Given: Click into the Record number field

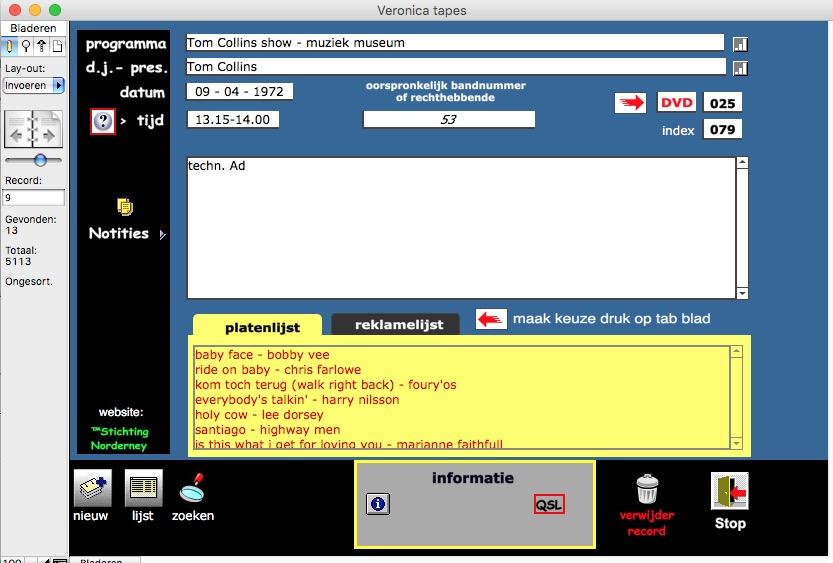Looking at the screenshot, I should 34,198.
